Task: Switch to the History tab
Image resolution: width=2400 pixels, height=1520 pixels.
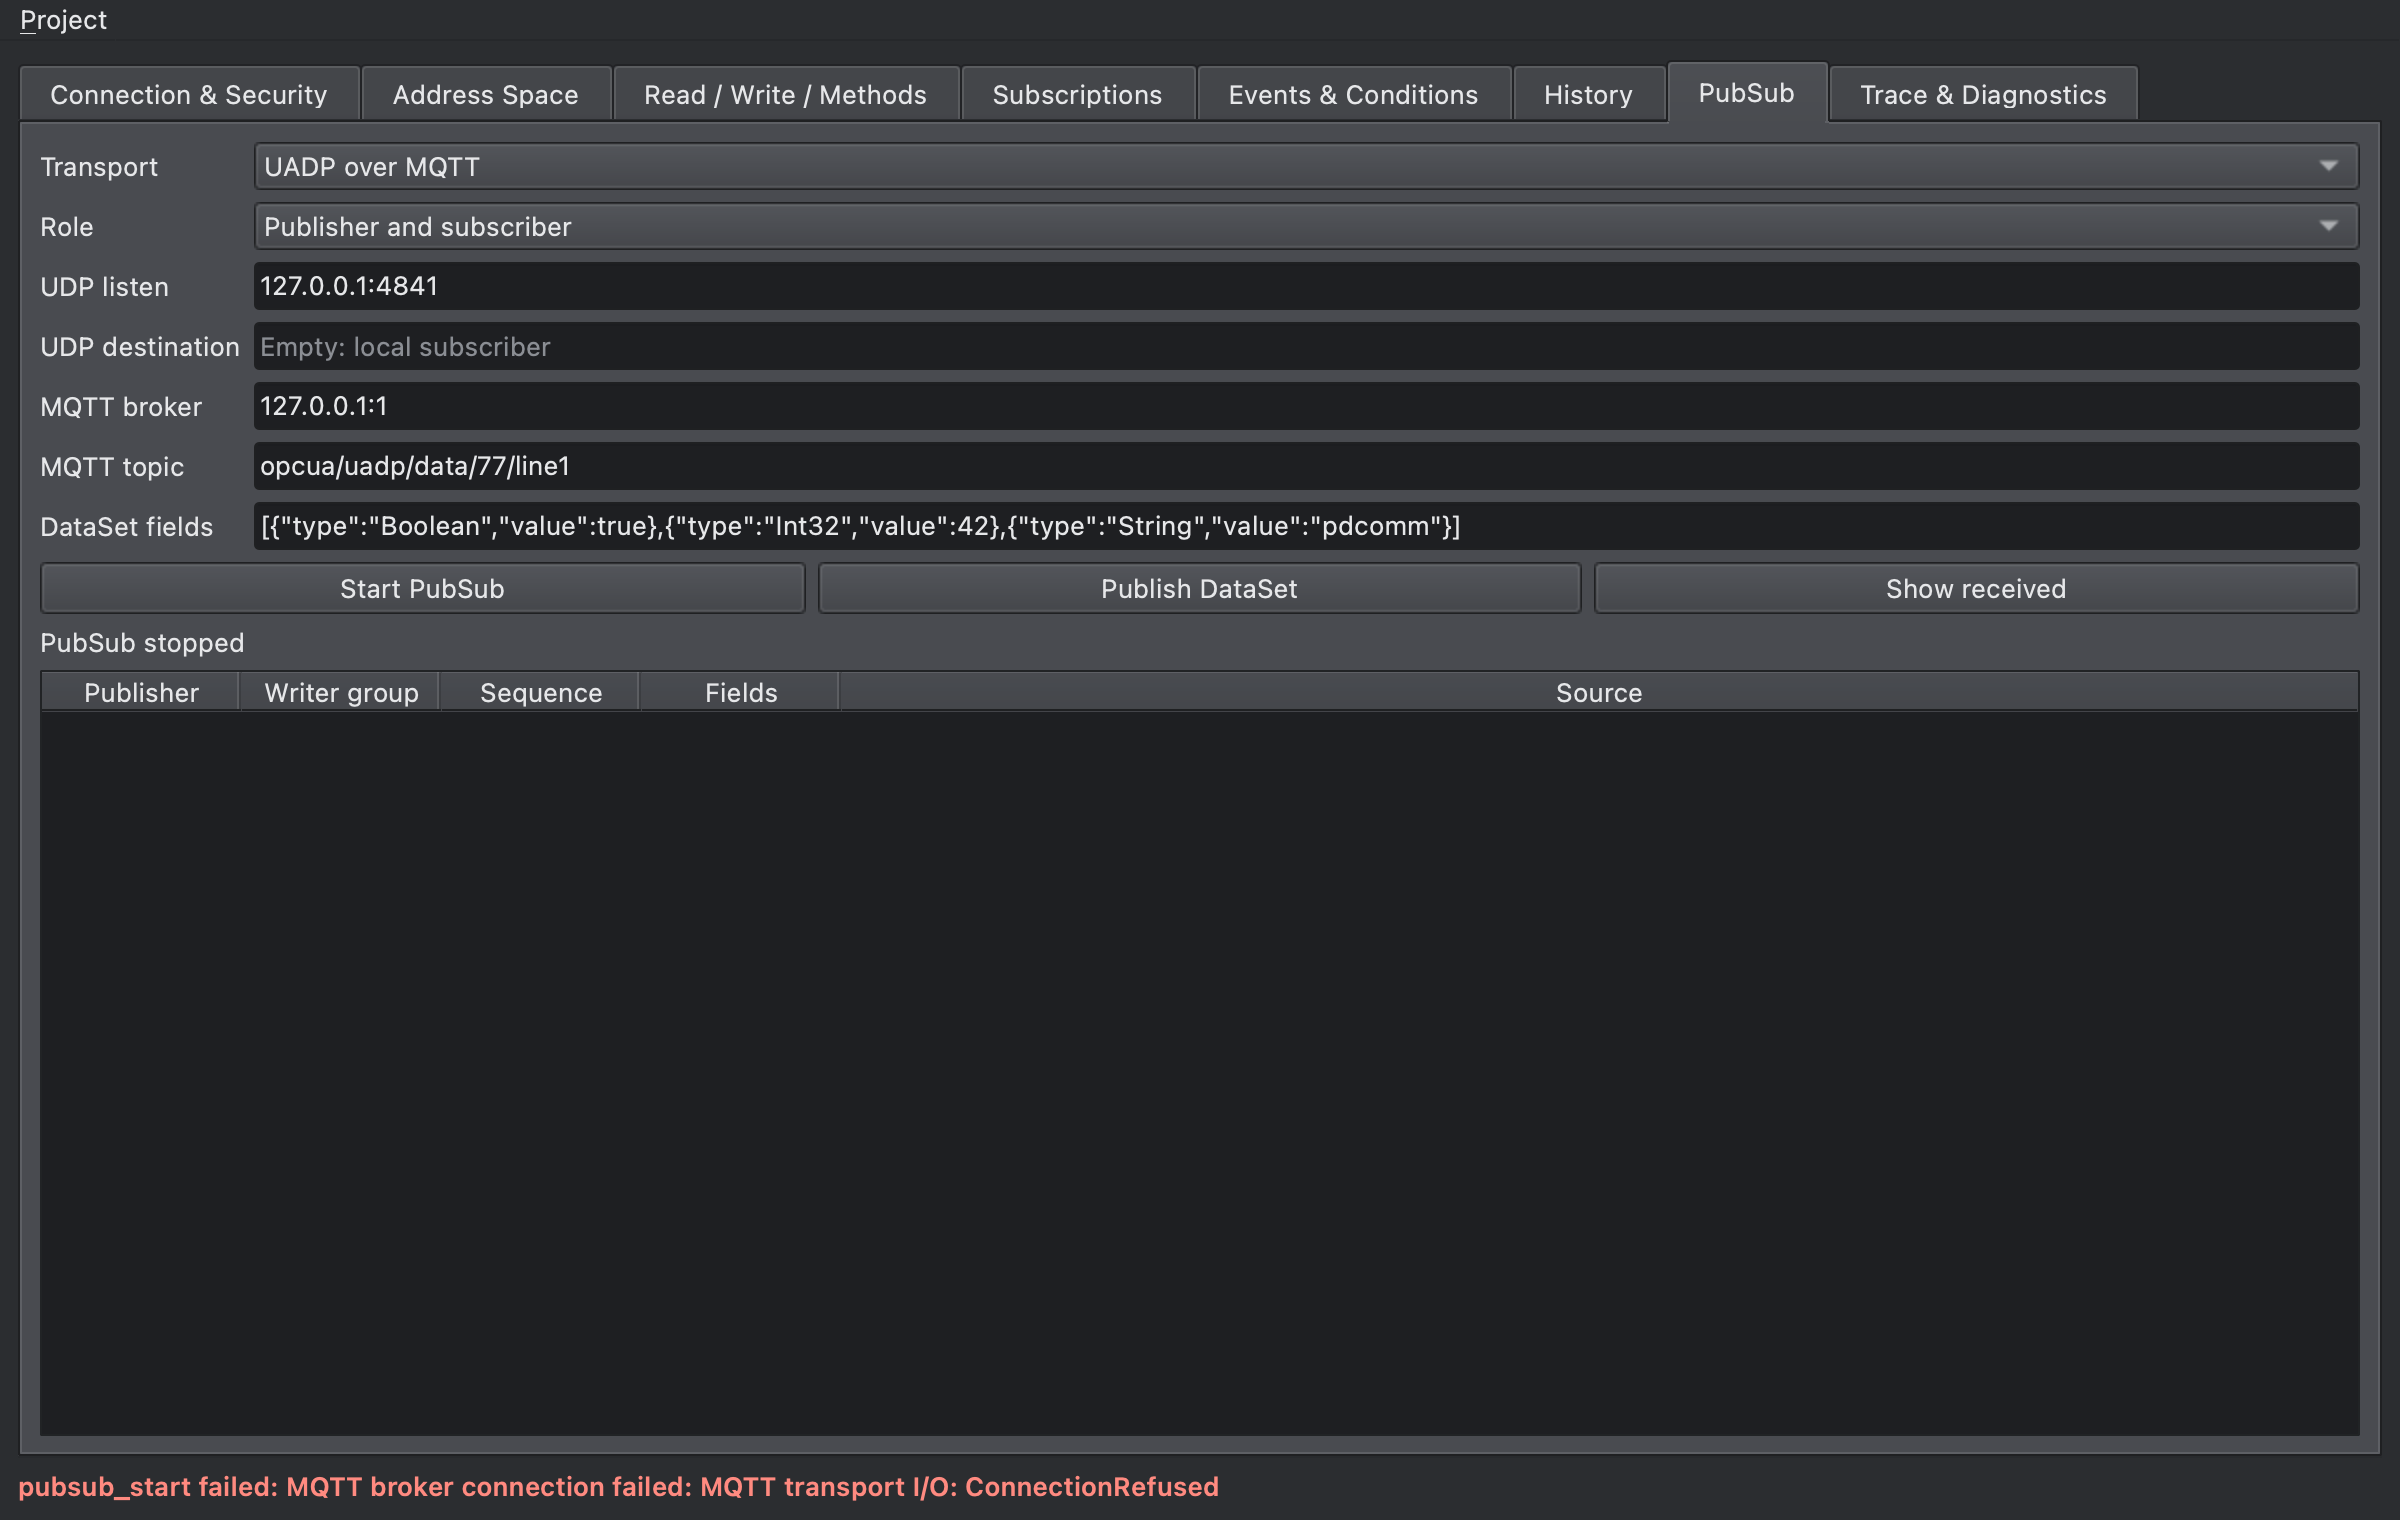Action: [x=1589, y=95]
